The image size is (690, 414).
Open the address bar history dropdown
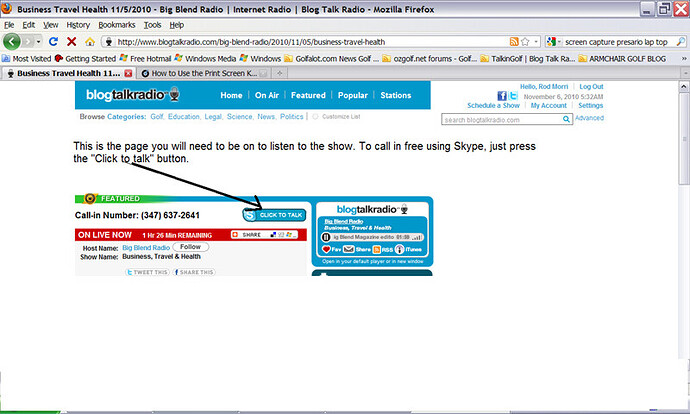[x=536, y=42]
